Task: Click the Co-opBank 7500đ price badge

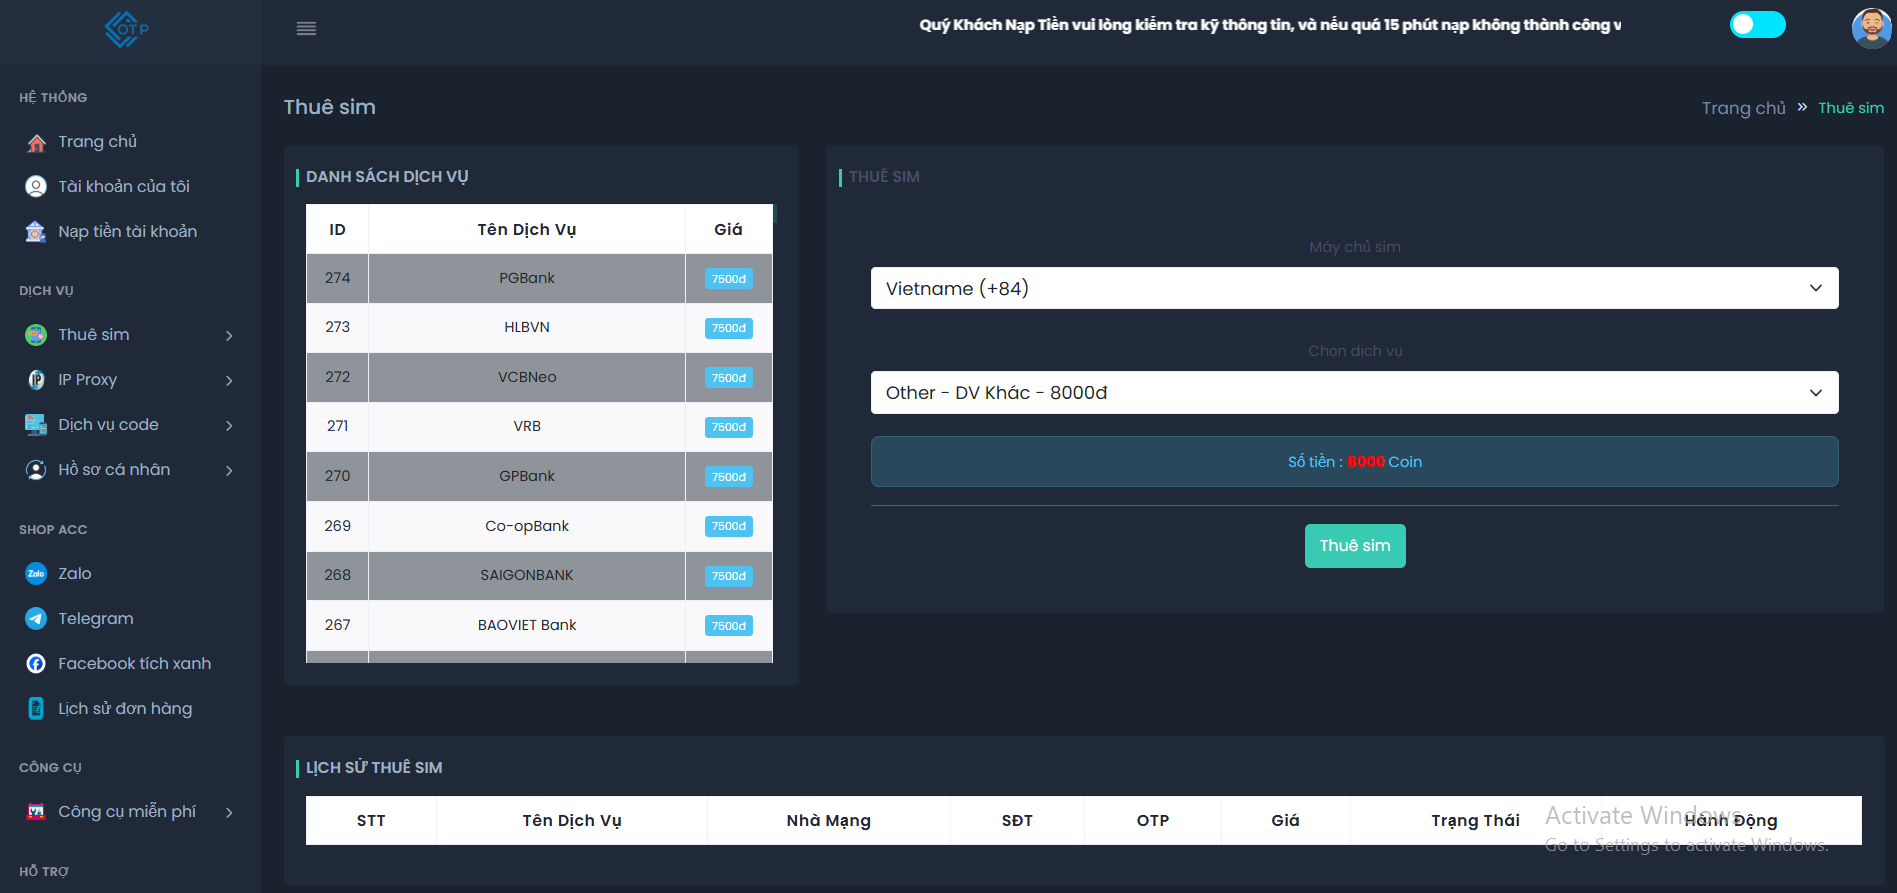Action: tap(729, 526)
